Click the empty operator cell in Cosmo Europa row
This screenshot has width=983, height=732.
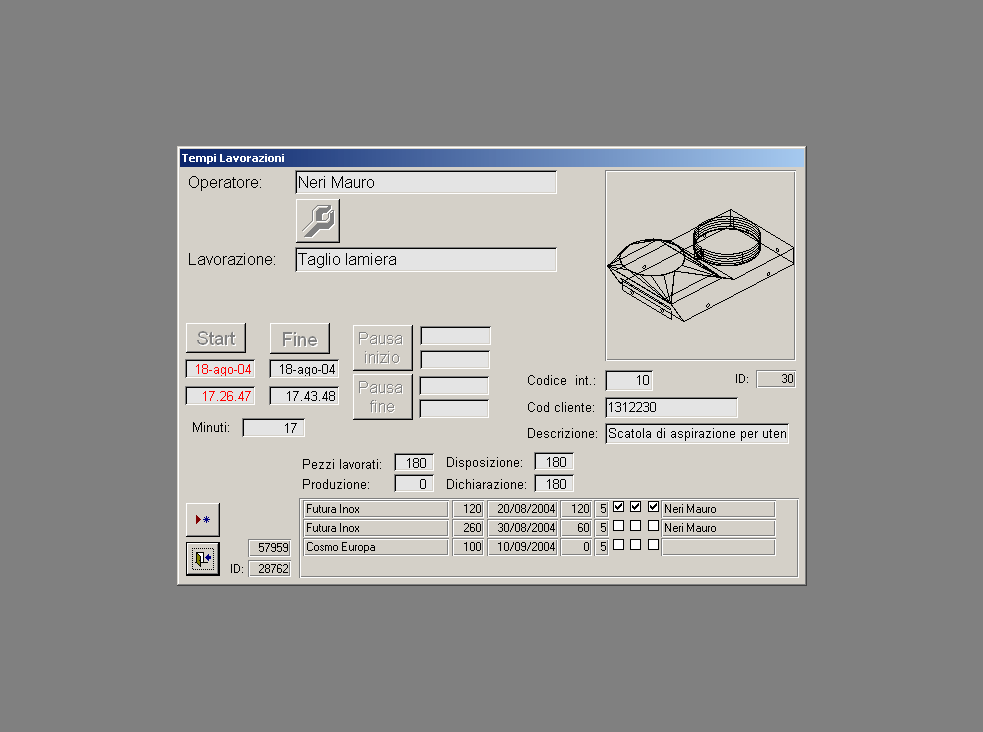click(718, 547)
